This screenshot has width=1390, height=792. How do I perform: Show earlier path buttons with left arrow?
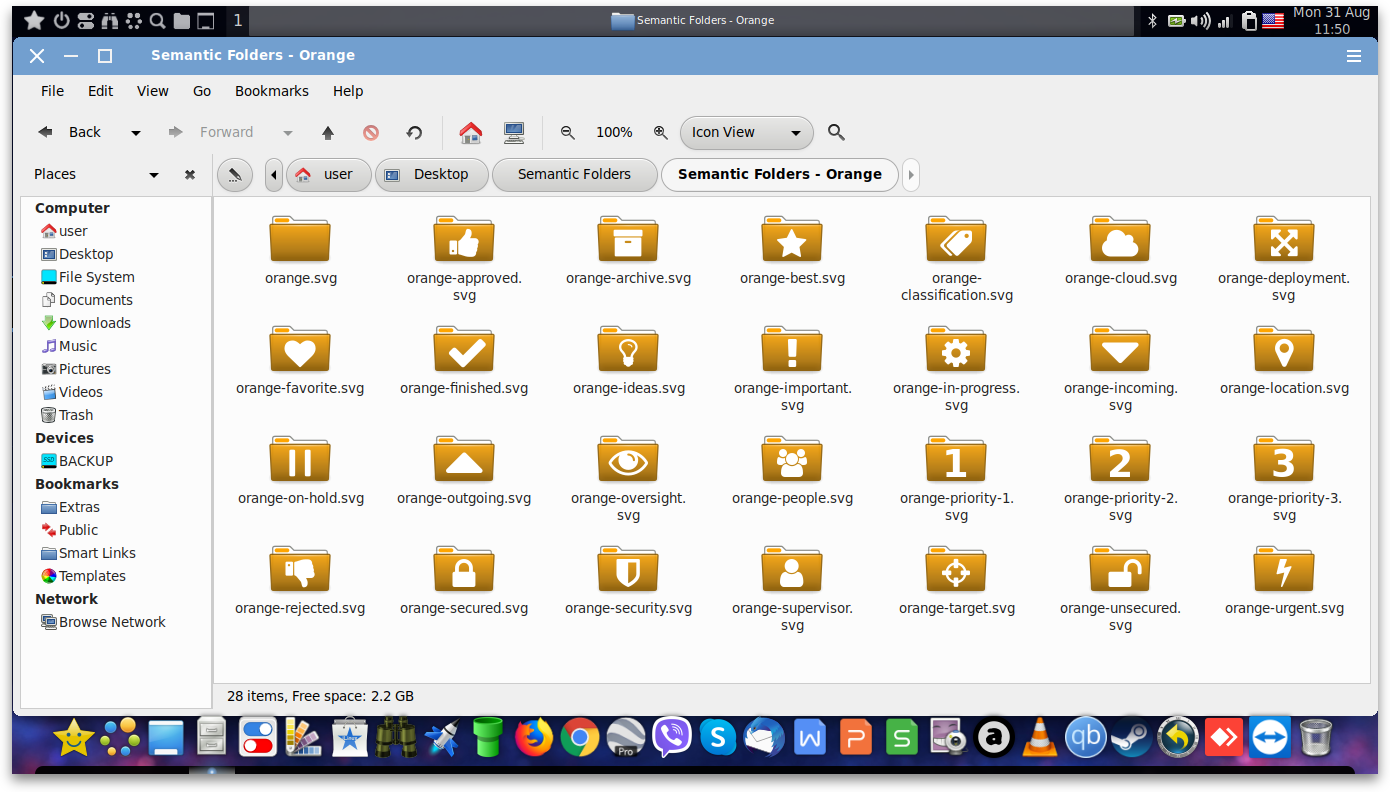click(274, 174)
